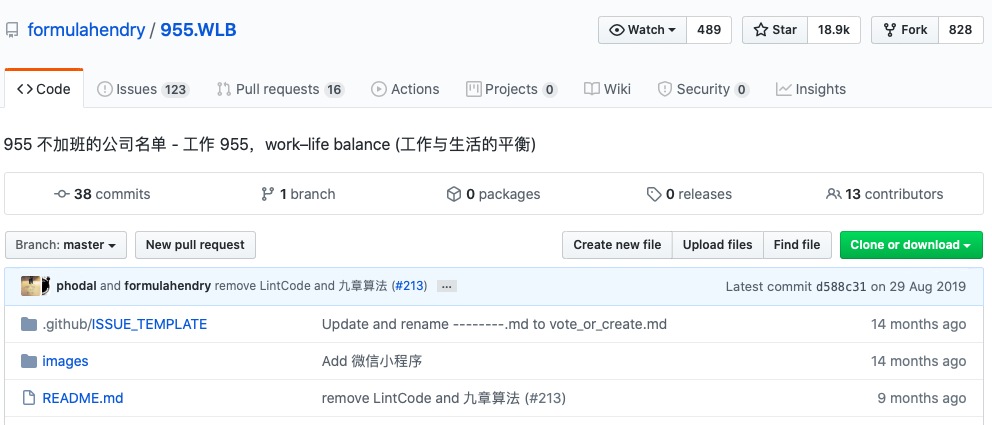This screenshot has height=425, width=992.
Task: Open the .github/ISSUE_TEMPLATE folder
Action: click(125, 324)
